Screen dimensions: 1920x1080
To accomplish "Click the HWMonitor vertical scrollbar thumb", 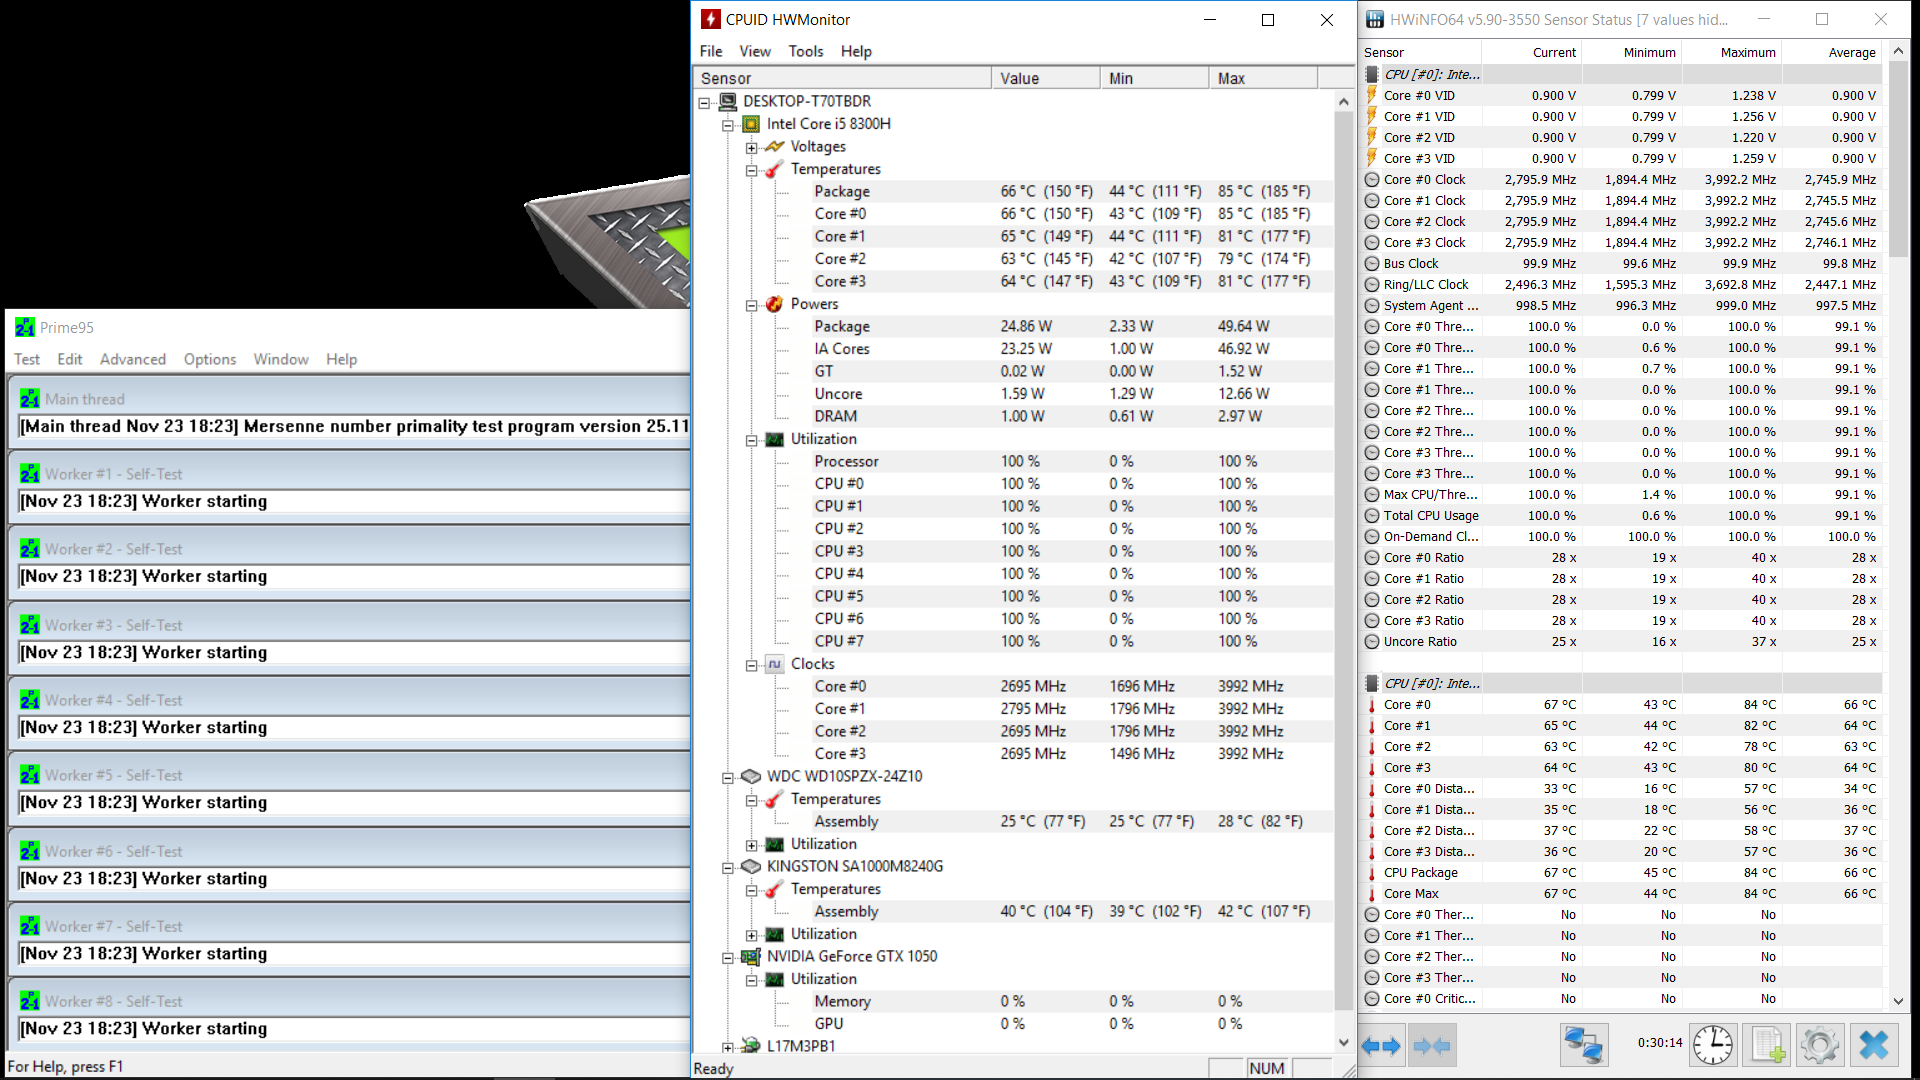I will pos(1344,560).
